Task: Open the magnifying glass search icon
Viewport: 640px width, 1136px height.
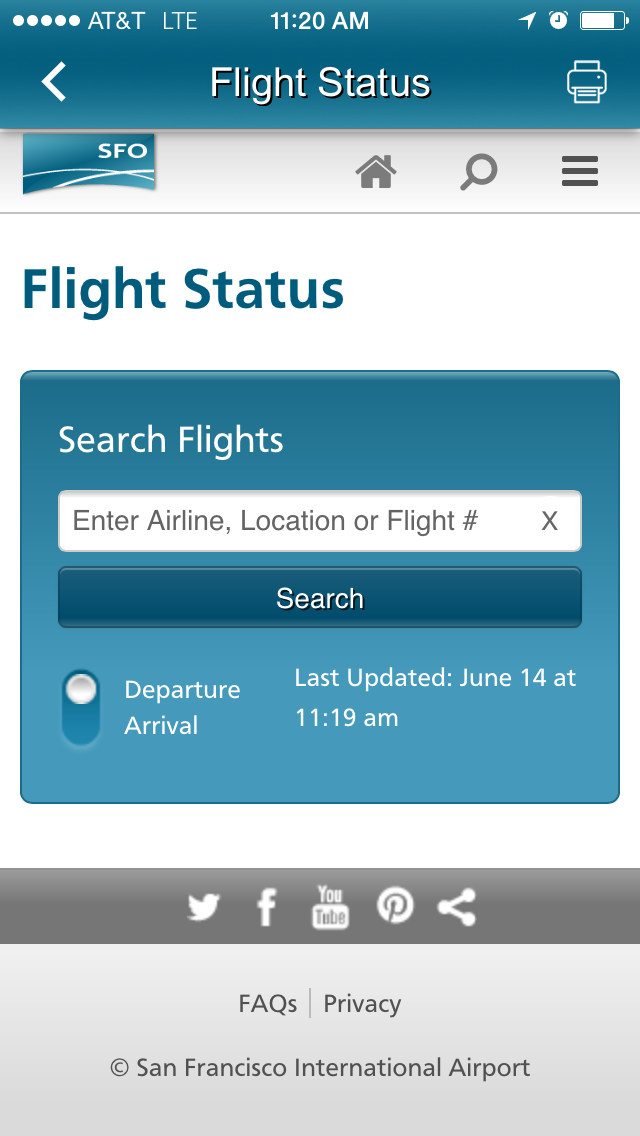Action: point(478,173)
